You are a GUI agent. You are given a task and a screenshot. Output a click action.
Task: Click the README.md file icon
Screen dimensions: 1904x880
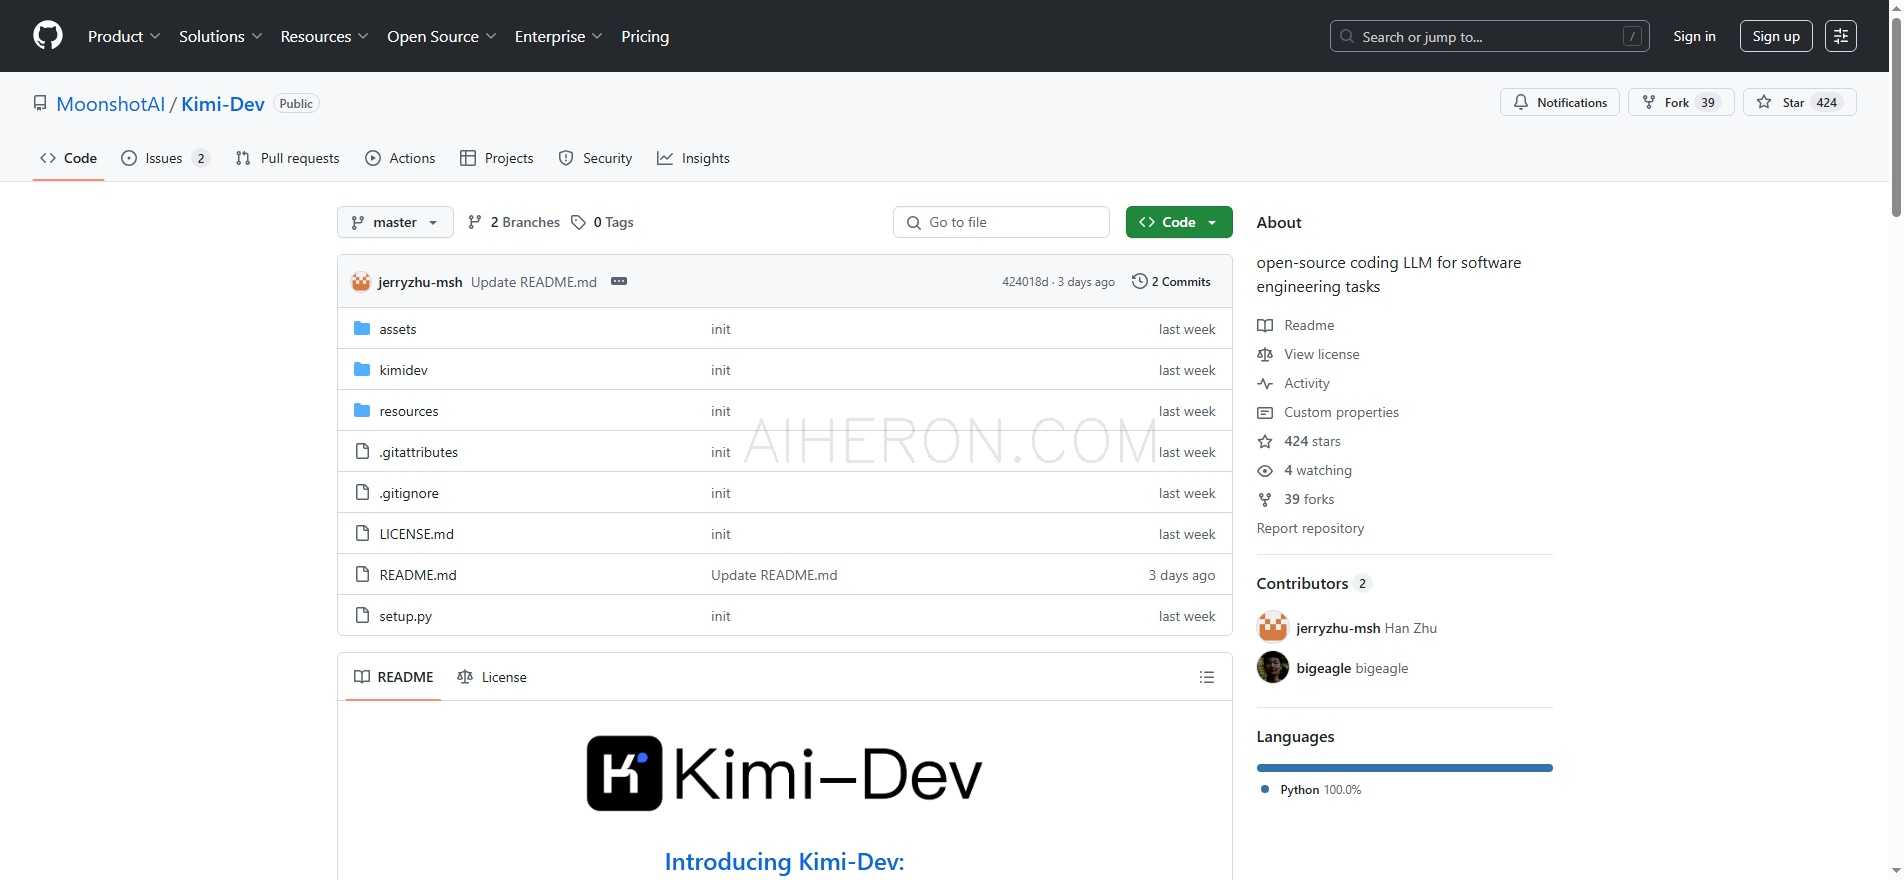point(363,575)
